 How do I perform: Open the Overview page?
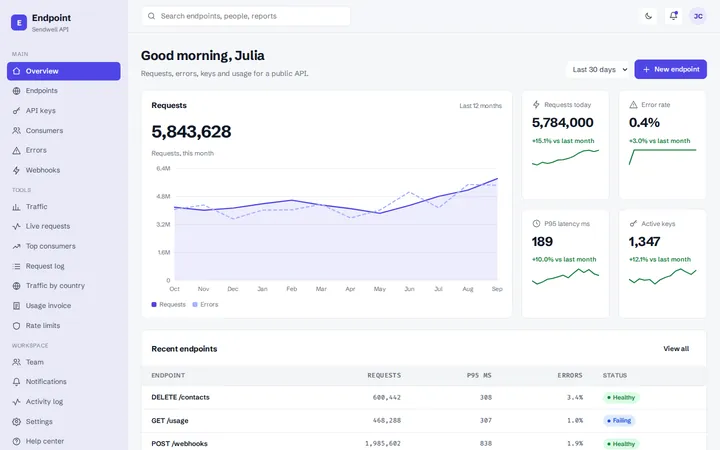[64, 71]
